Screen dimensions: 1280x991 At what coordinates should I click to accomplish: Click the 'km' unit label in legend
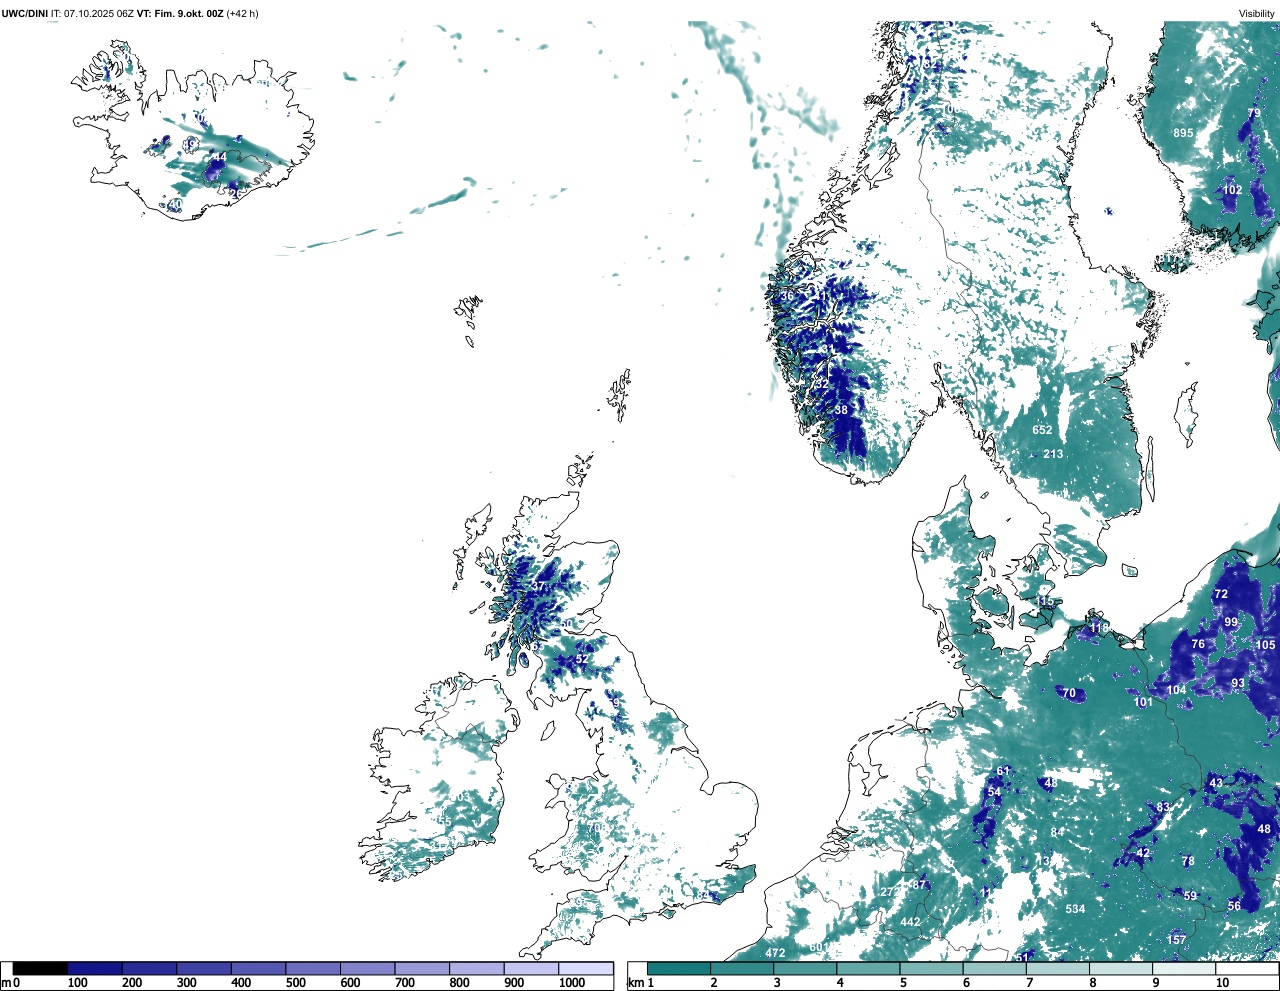point(634,983)
